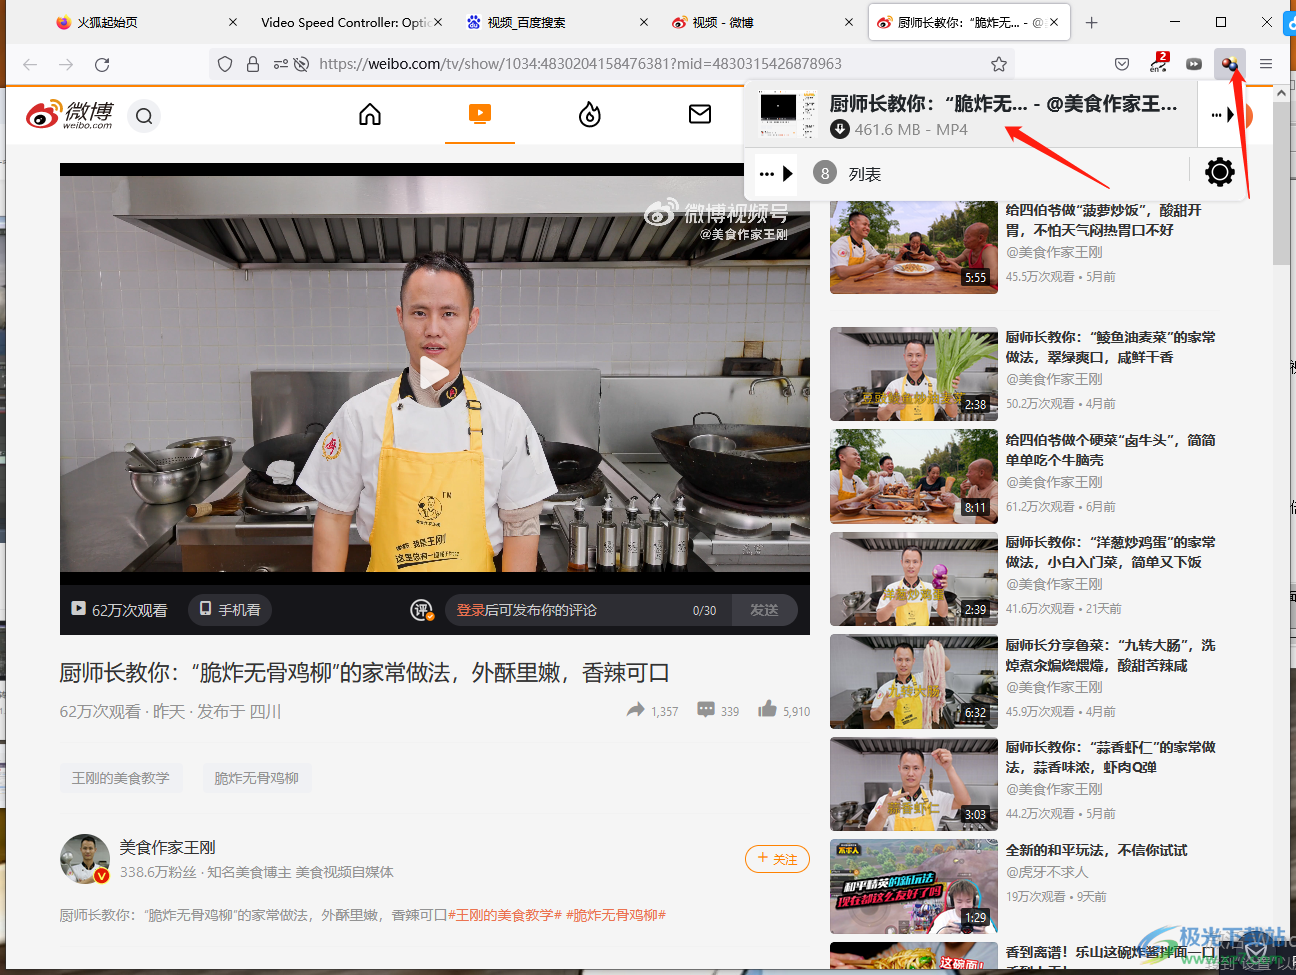Close the 火狐起始页 tab
Image resolution: width=1296 pixels, height=975 pixels.
(x=233, y=22)
